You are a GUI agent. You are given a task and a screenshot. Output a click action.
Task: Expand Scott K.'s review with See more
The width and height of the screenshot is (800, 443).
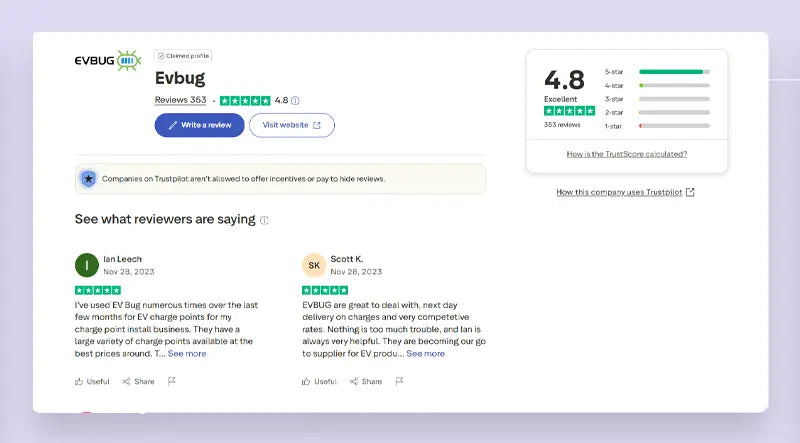pyautogui.click(x=425, y=353)
